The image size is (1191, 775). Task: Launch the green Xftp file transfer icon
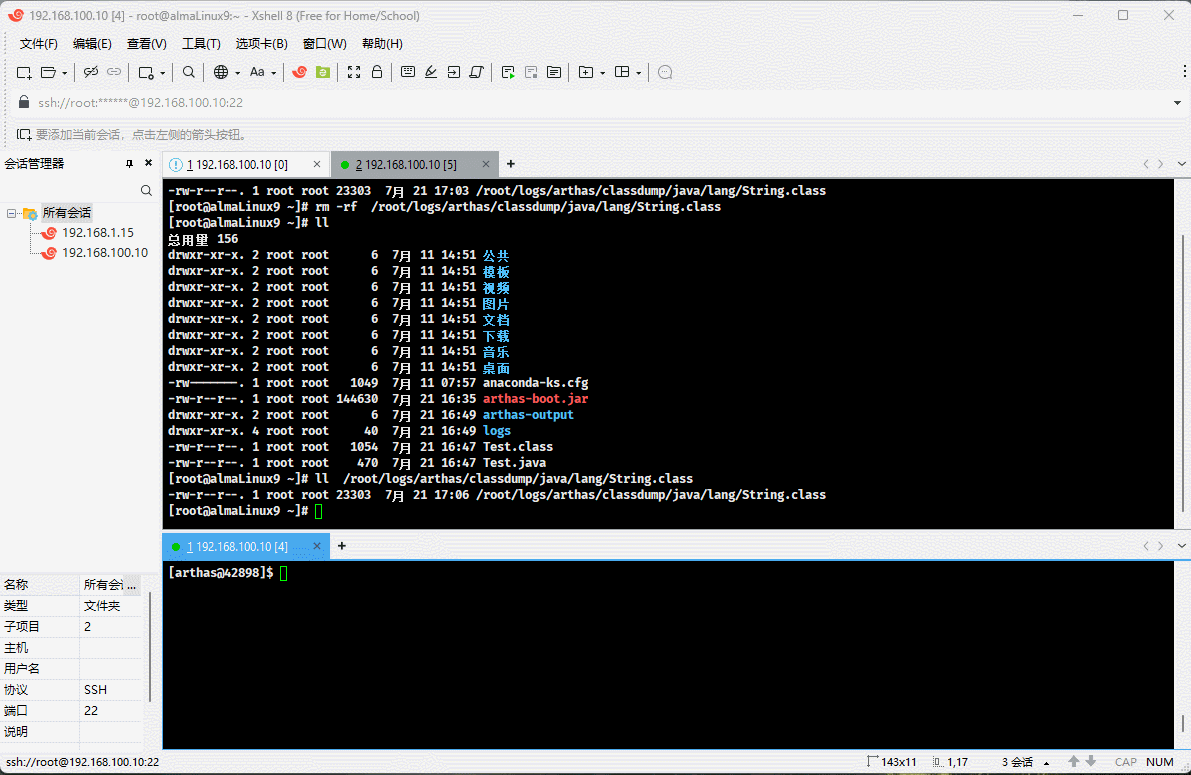click(x=323, y=72)
